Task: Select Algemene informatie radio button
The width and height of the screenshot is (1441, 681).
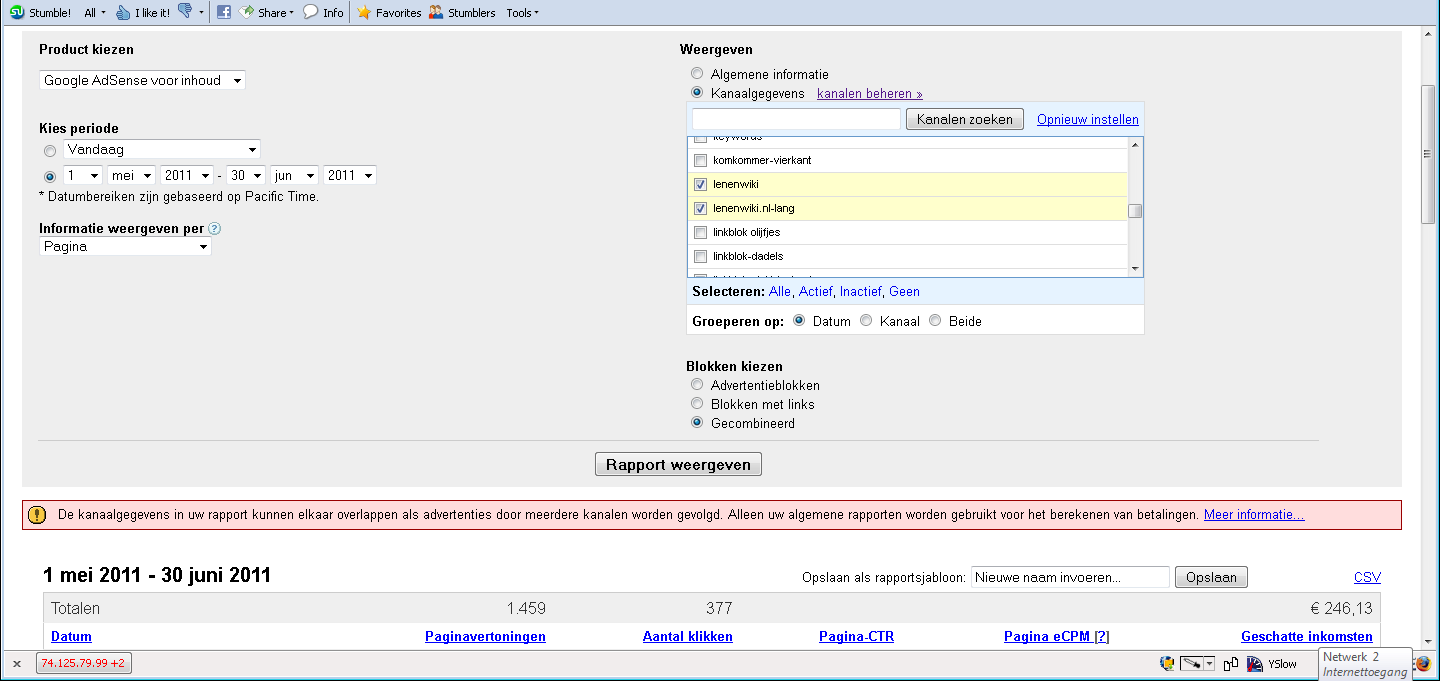Action: pyautogui.click(x=697, y=74)
